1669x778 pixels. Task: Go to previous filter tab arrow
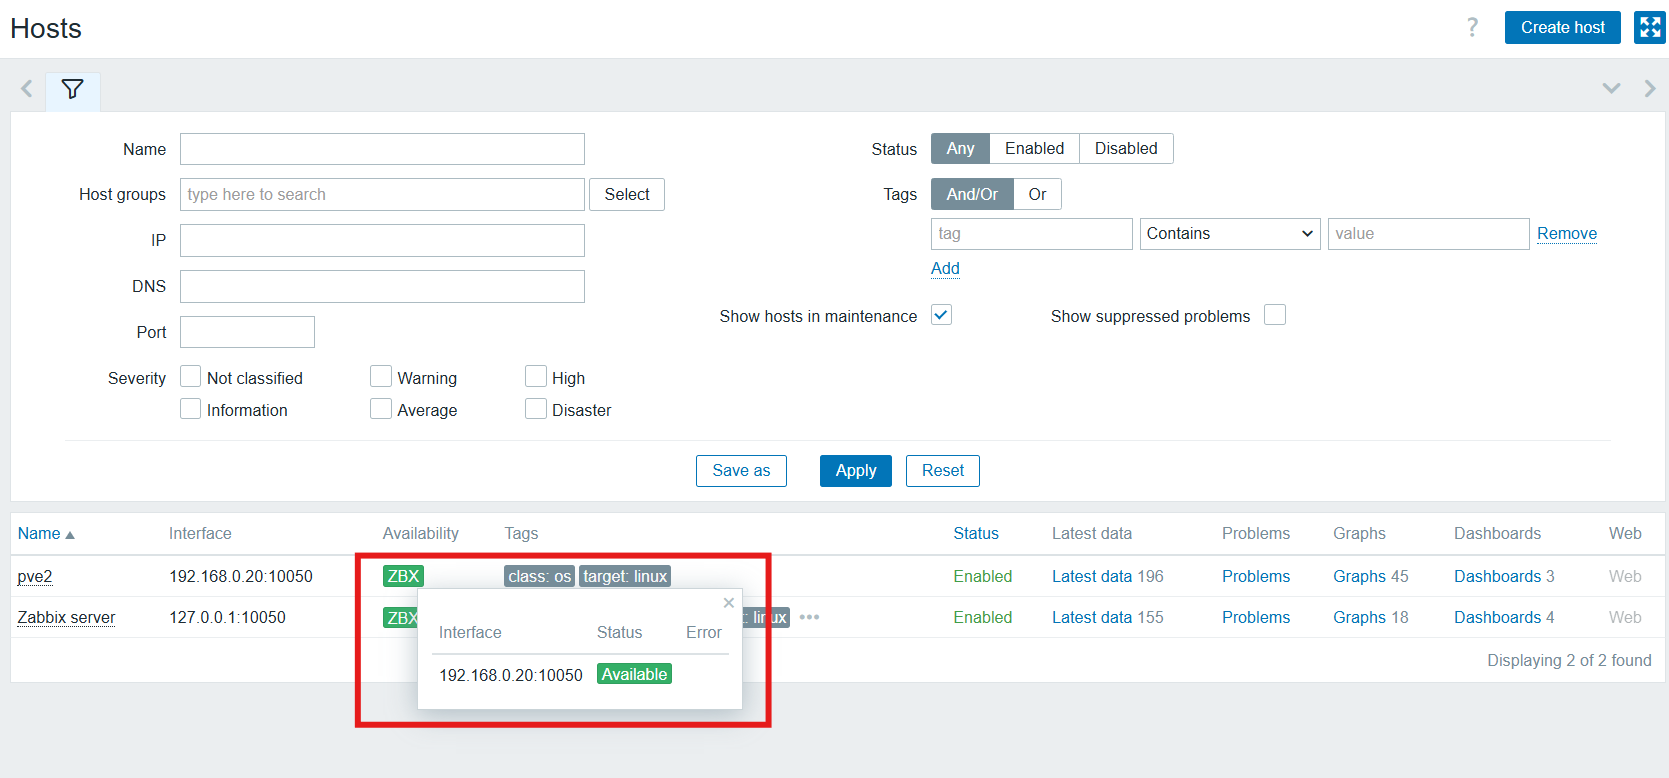27,89
